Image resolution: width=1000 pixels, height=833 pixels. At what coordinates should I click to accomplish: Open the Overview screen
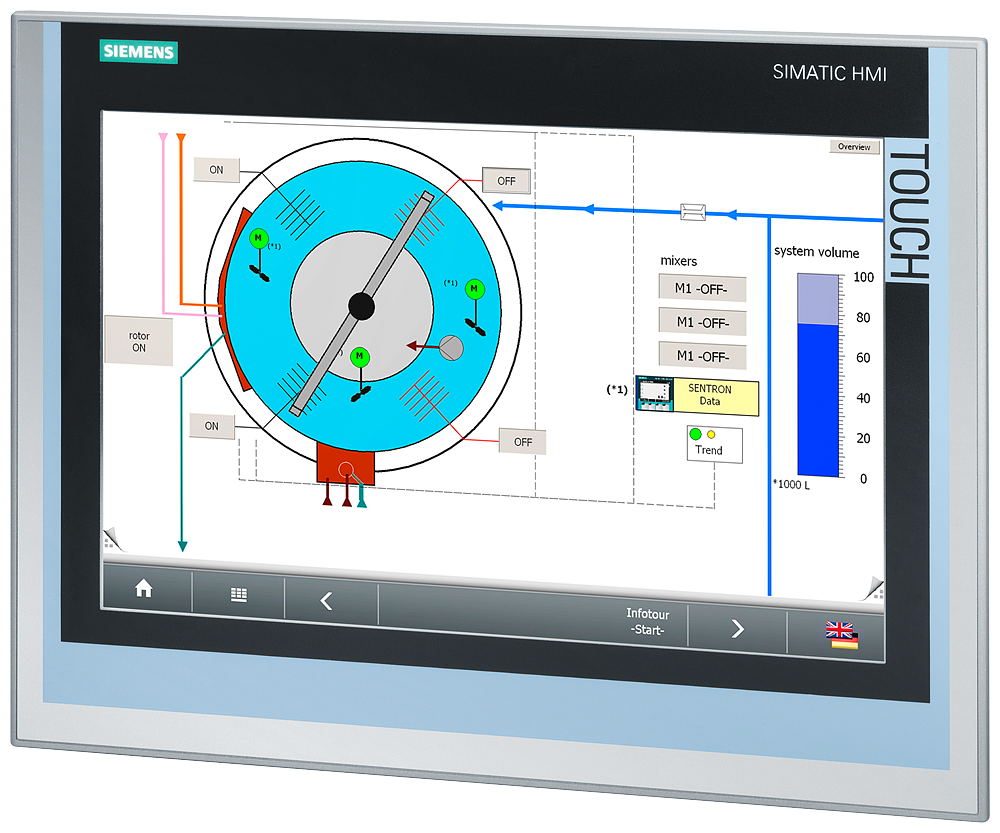854,147
